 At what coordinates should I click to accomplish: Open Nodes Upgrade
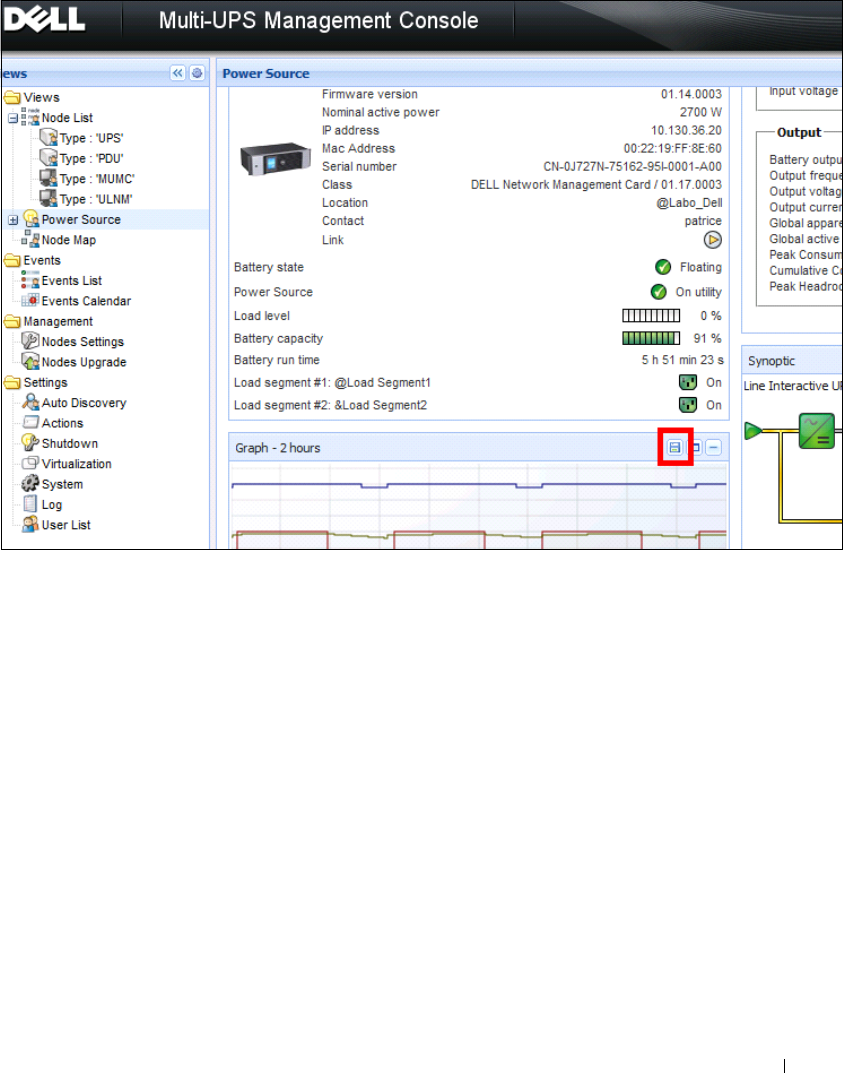pos(83,363)
